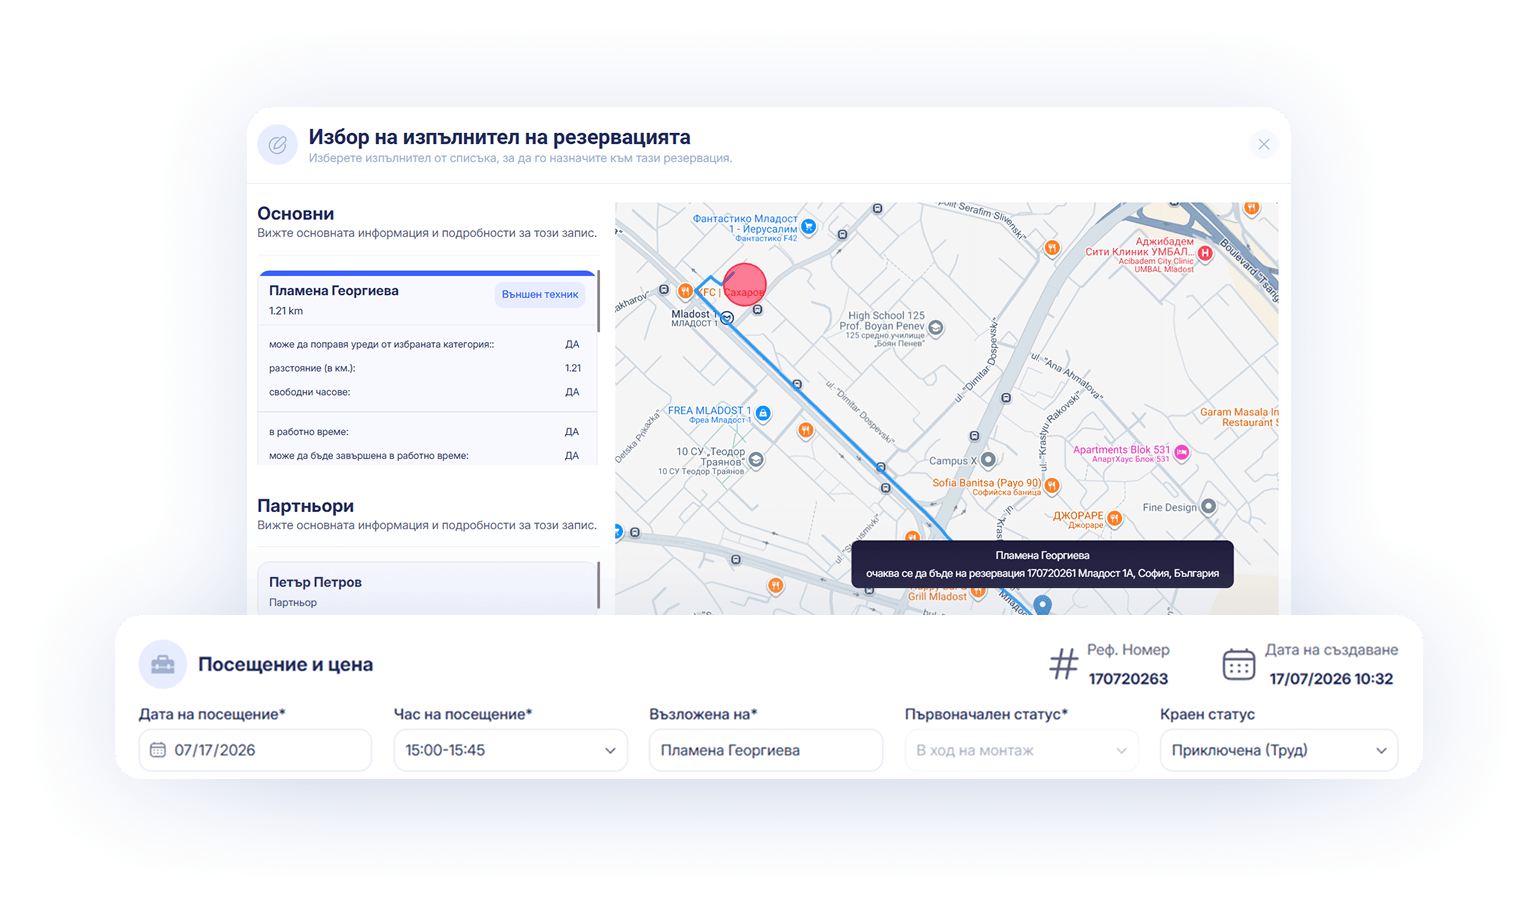1538x902 pixels.
Task: Click the "разстояние (в км.):" row
Action: point(426,368)
